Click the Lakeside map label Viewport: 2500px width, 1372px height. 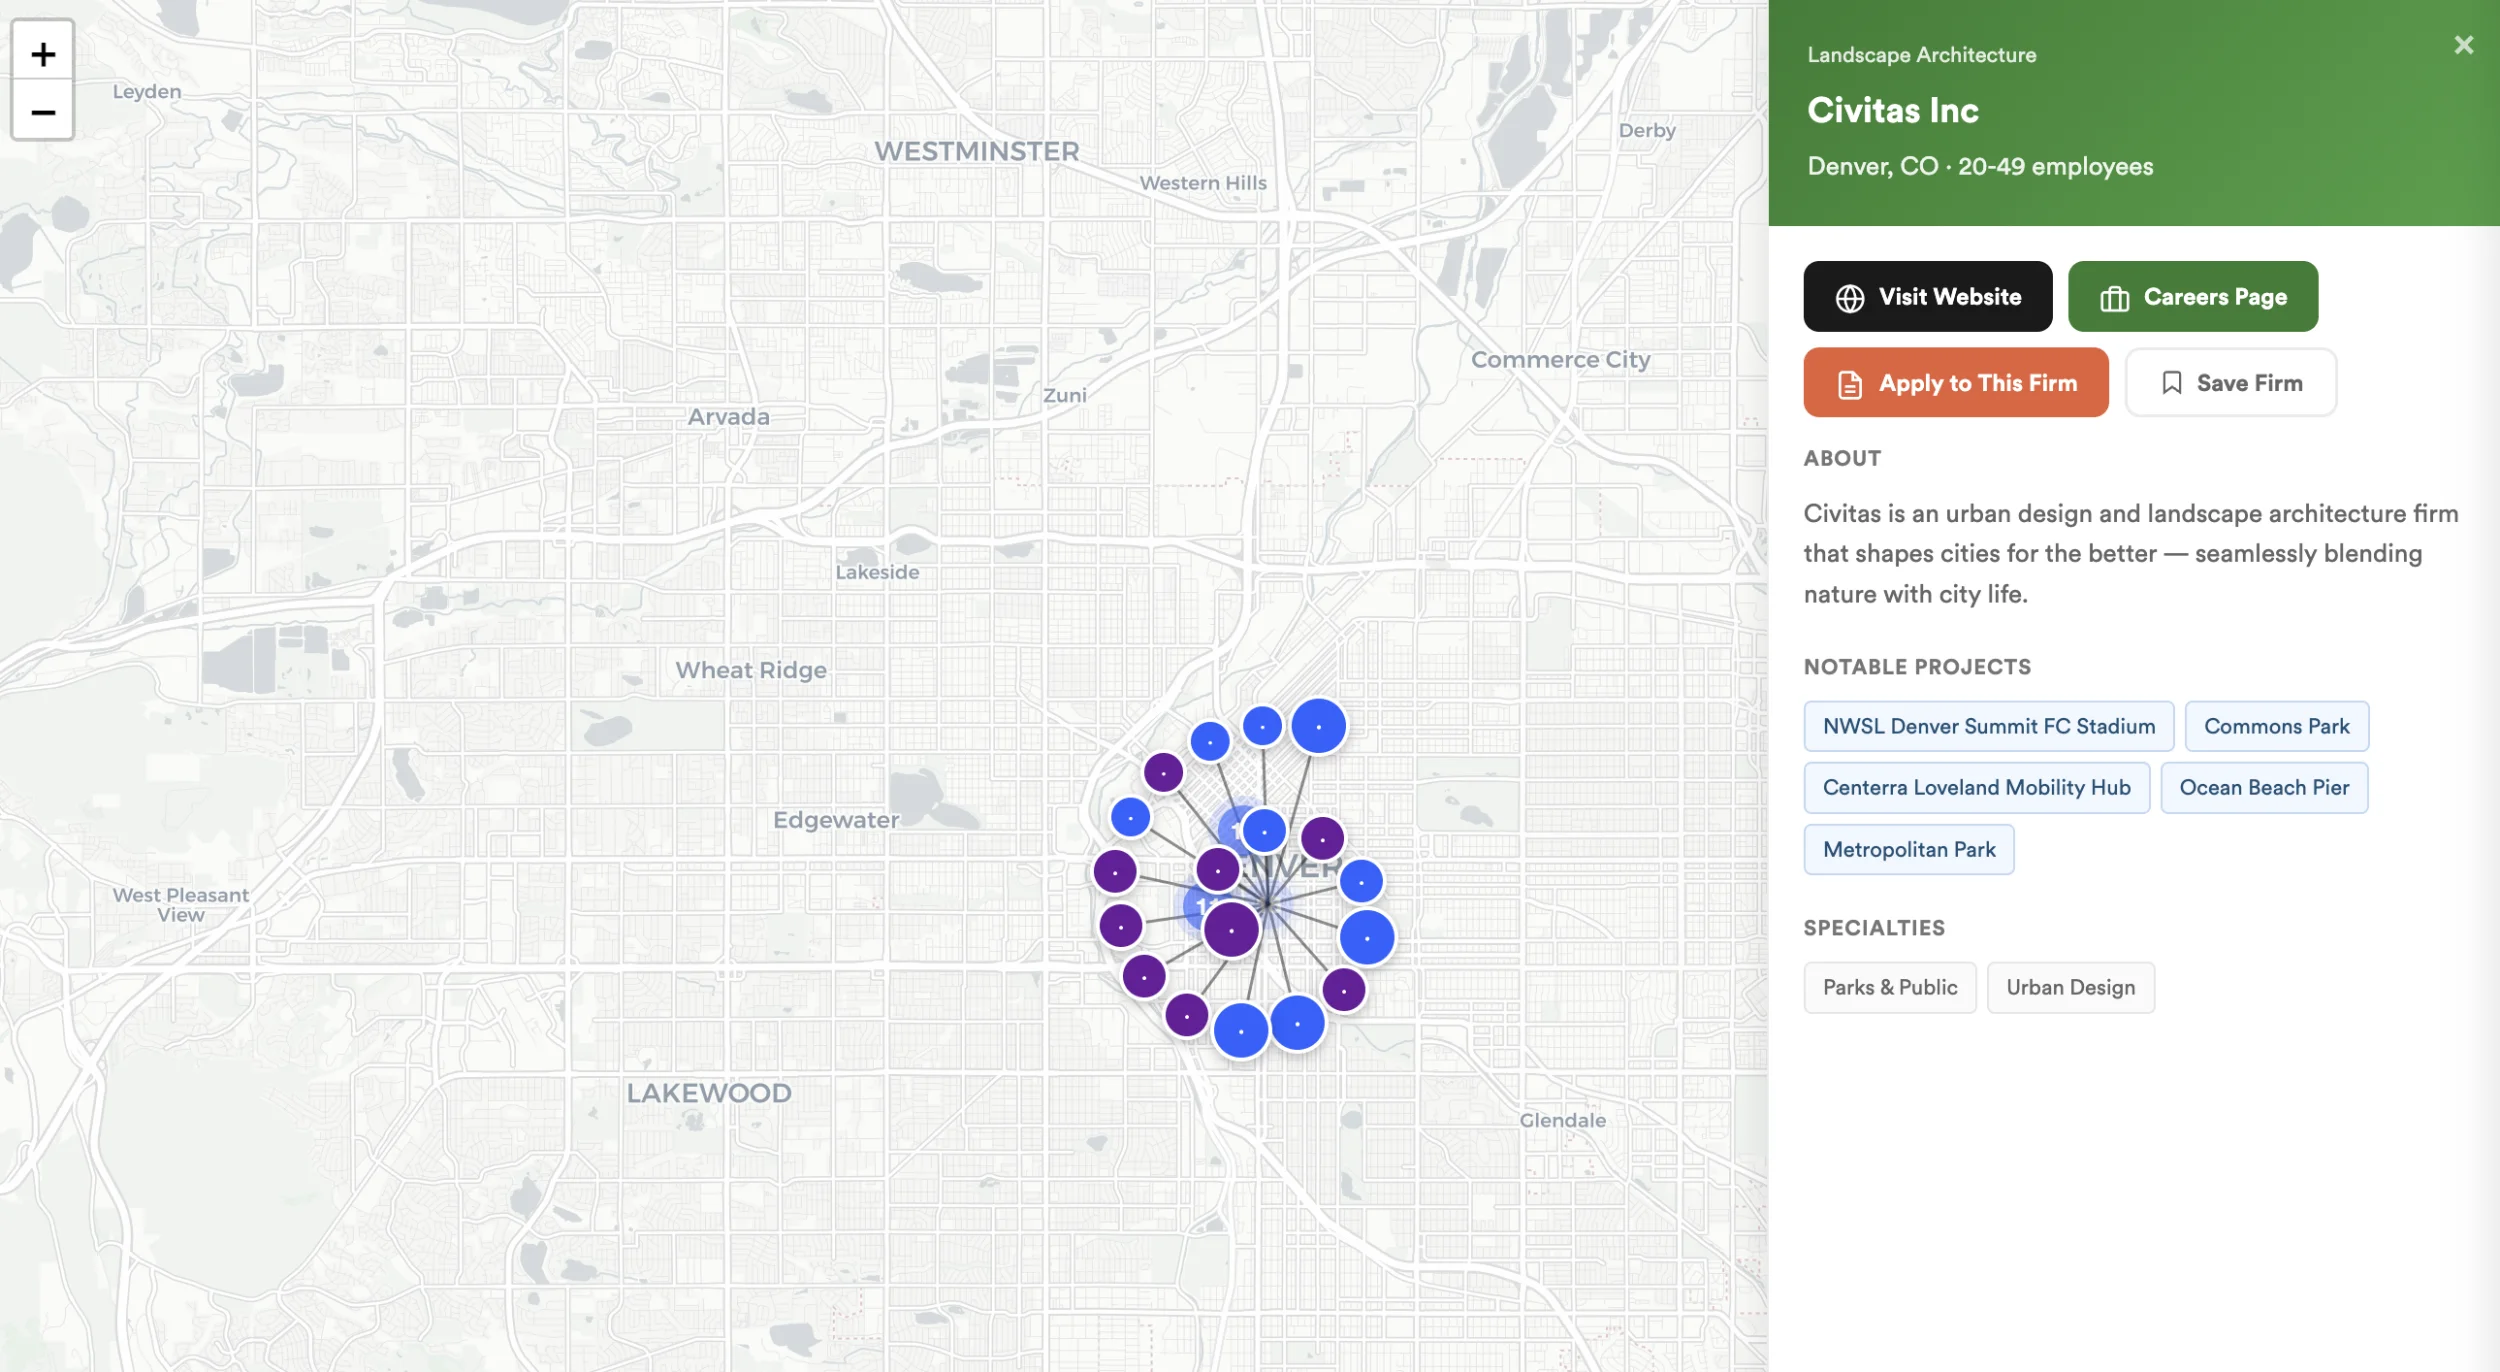point(877,573)
